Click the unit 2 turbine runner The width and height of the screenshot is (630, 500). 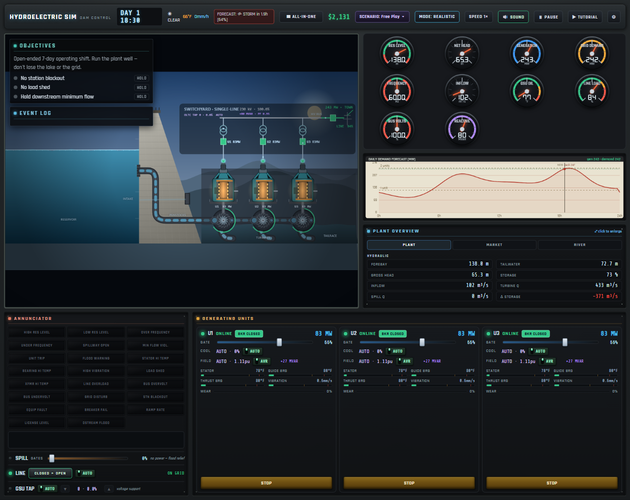[263, 220]
